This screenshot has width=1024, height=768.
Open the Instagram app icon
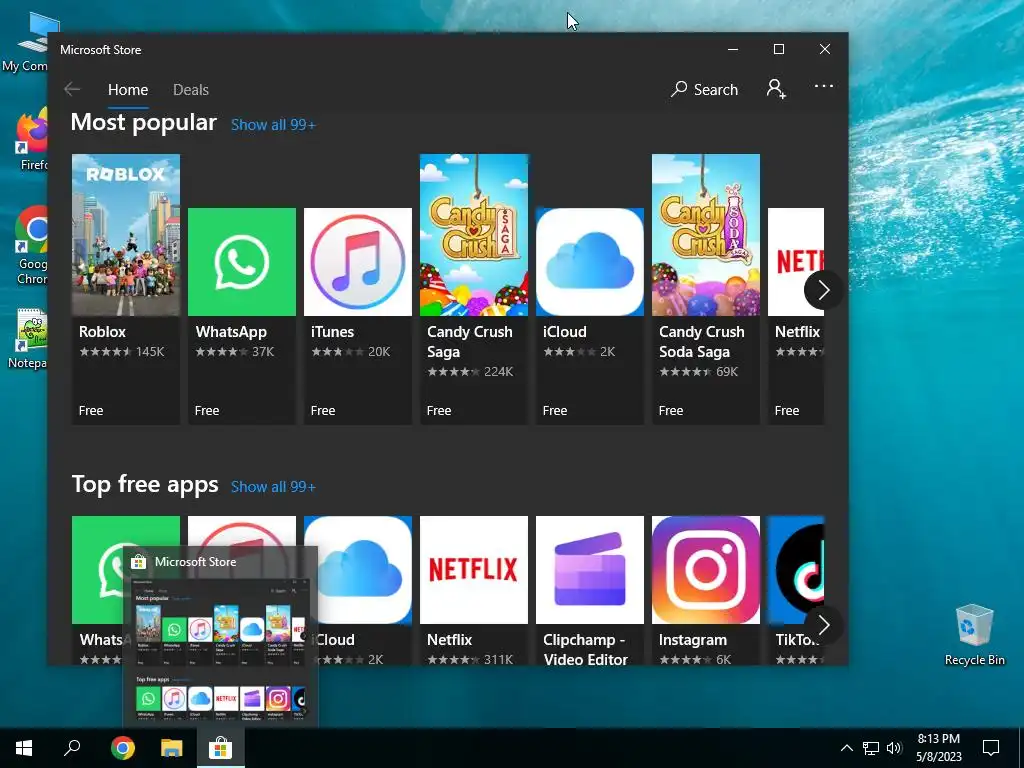(705, 569)
